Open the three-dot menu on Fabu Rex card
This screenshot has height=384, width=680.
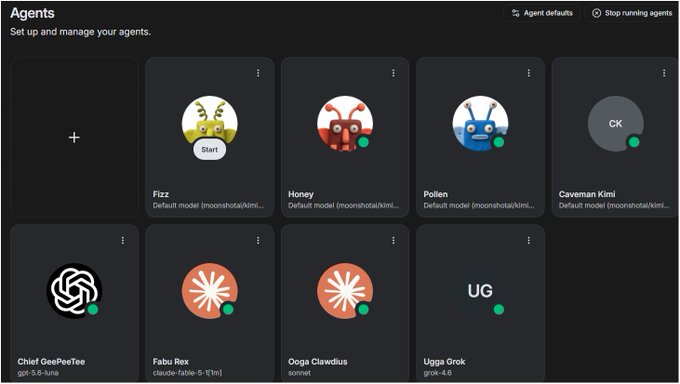click(258, 240)
